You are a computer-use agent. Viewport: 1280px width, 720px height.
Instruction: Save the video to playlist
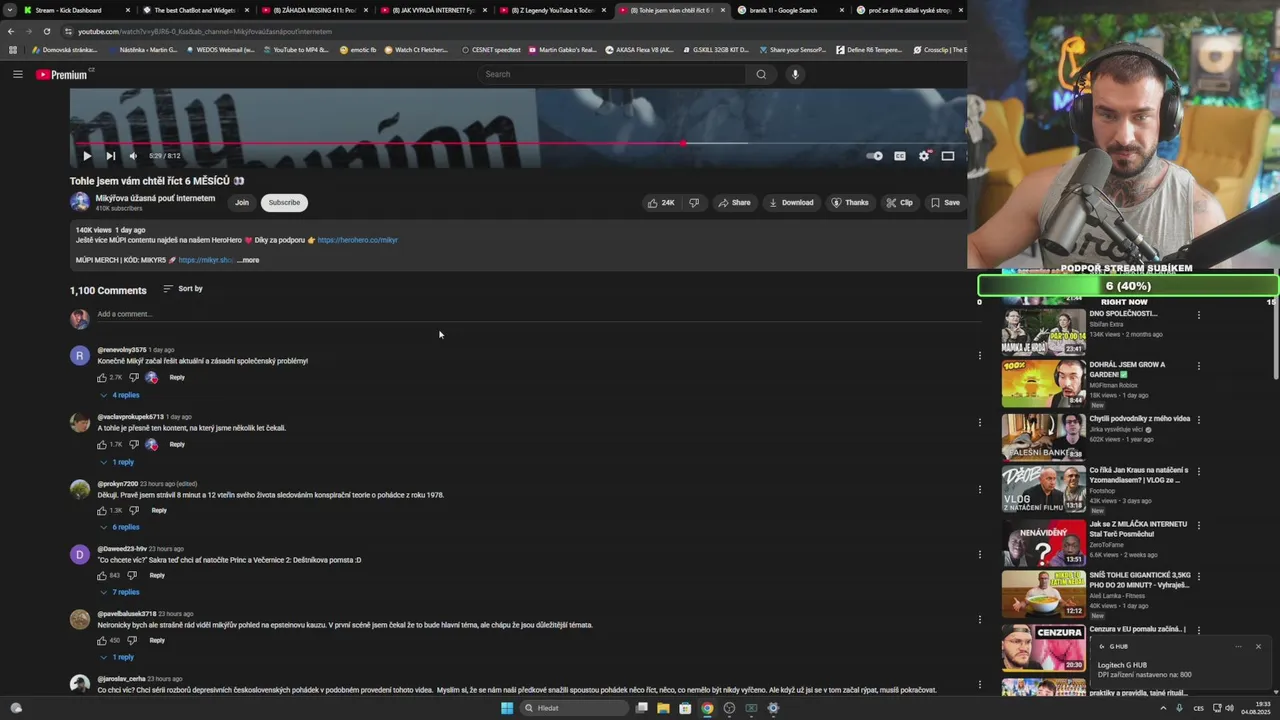tap(945, 203)
